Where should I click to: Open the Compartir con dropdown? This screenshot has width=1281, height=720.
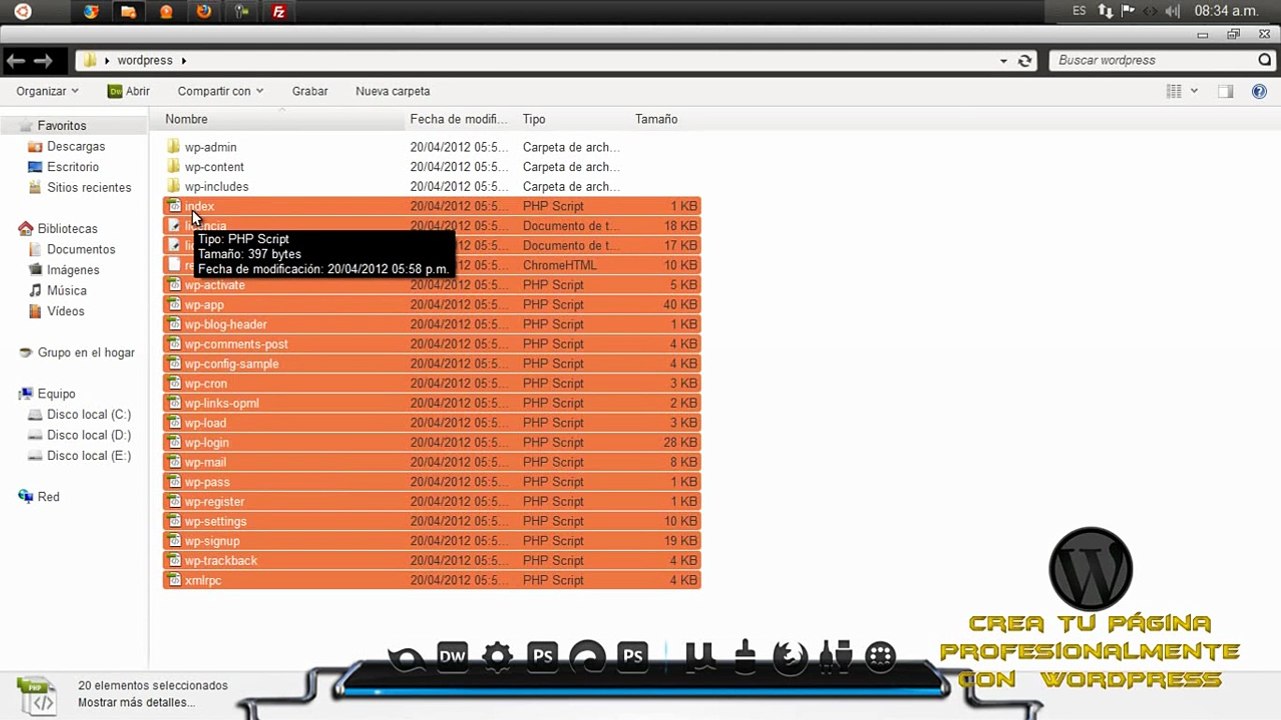(220, 91)
